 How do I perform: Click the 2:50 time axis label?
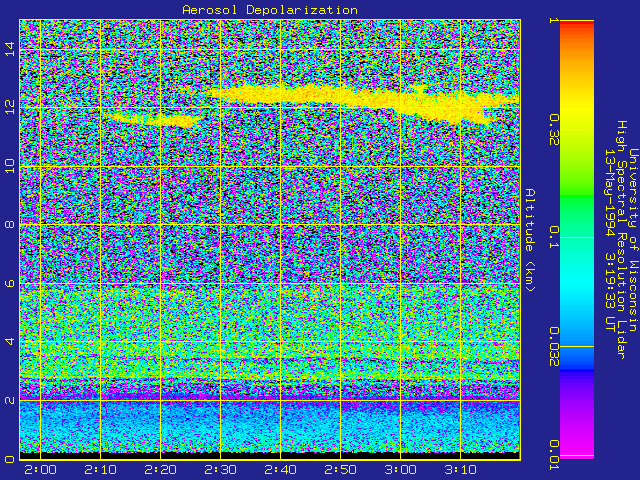(340, 470)
